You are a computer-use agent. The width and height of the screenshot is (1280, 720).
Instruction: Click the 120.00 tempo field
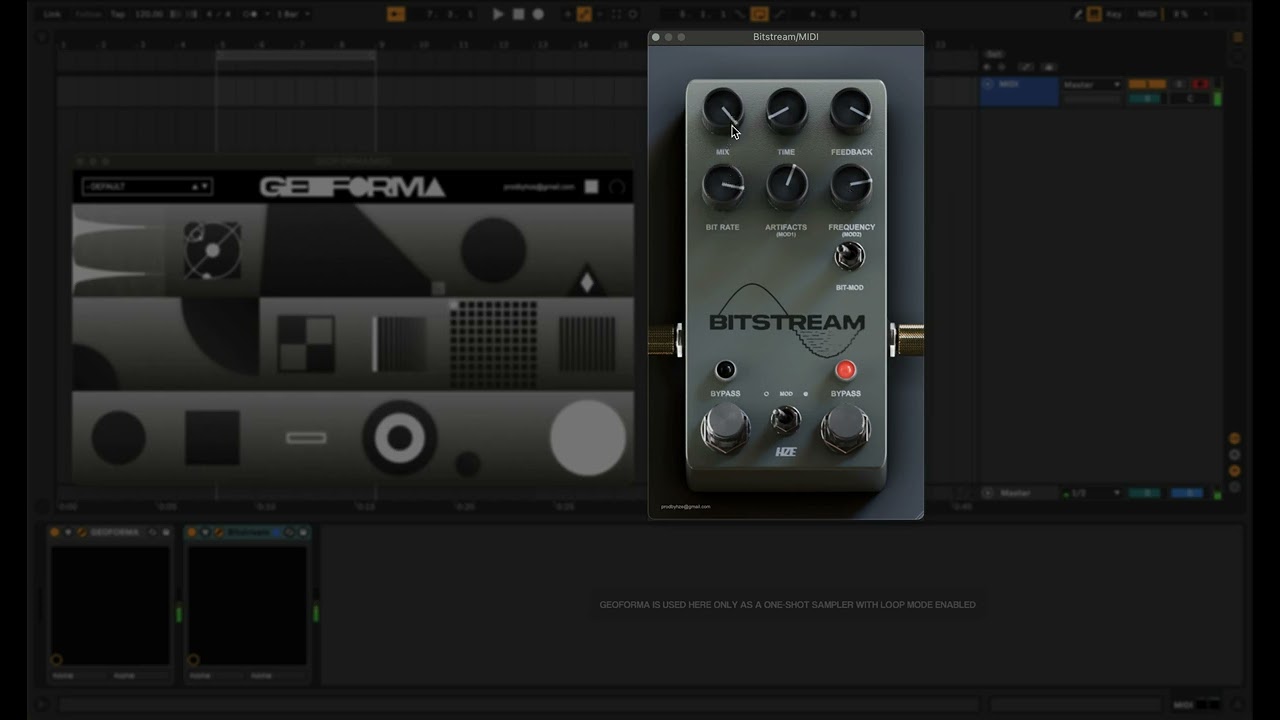pos(149,14)
